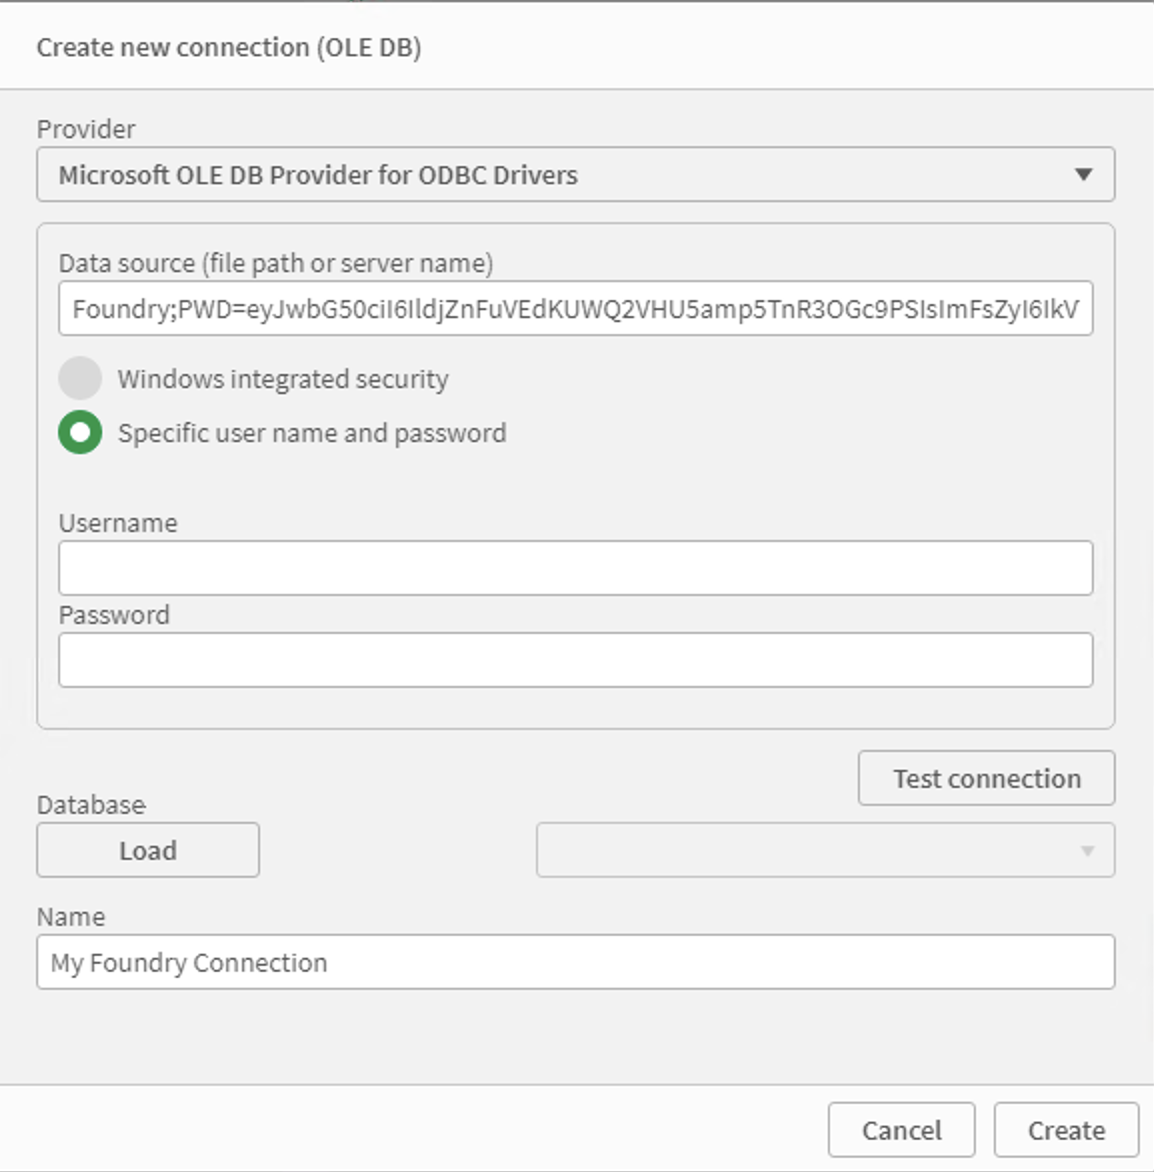Focus the Username text field
Image resolution: width=1154 pixels, height=1172 pixels.
point(576,568)
